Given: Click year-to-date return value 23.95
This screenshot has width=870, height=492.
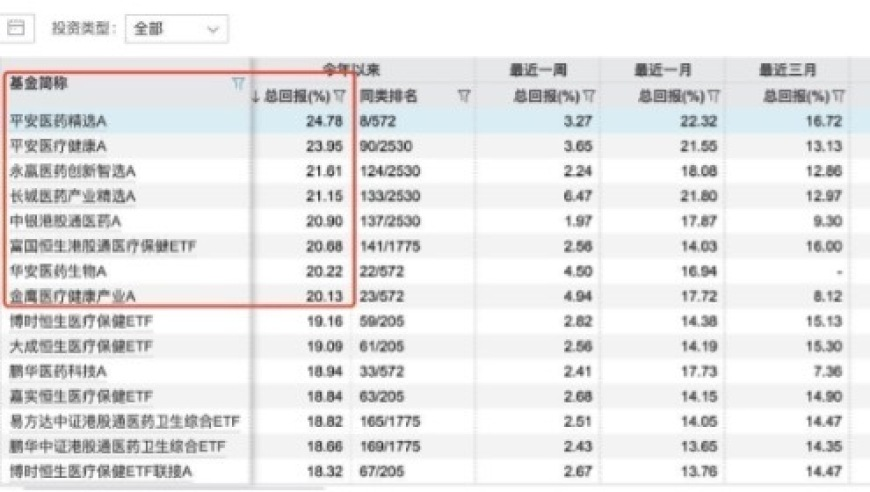Looking at the screenshot, I should [325, 146].
